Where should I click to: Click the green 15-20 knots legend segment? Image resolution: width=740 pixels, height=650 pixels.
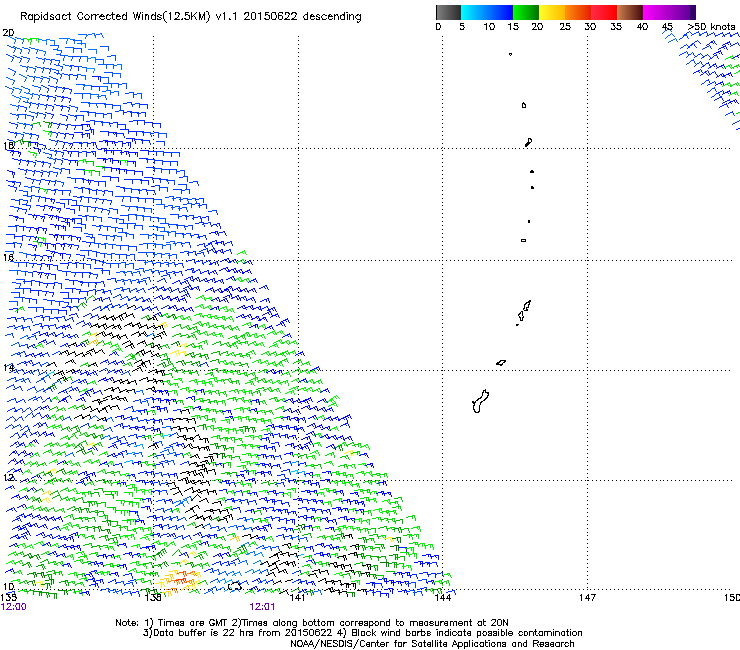pyautogui.click(x=526, y=12)
